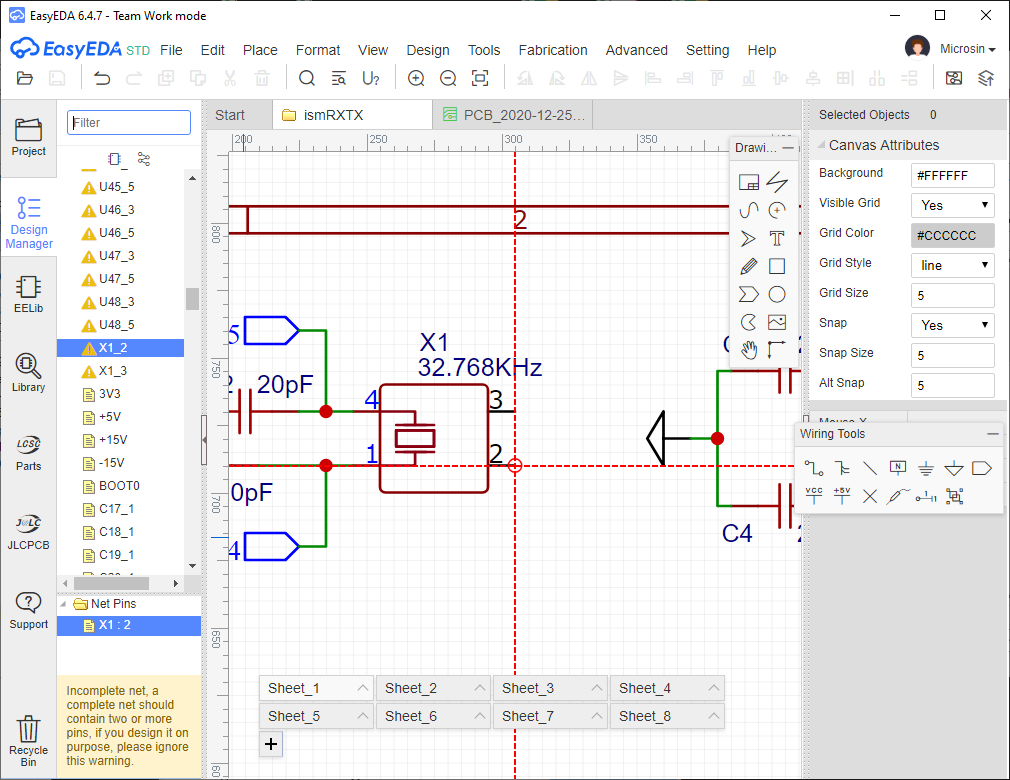Image resolution: width=1010 pixels, height=780 pixels.
Task: Click the Undo arrow in toolbar
Action: [102, 78]
